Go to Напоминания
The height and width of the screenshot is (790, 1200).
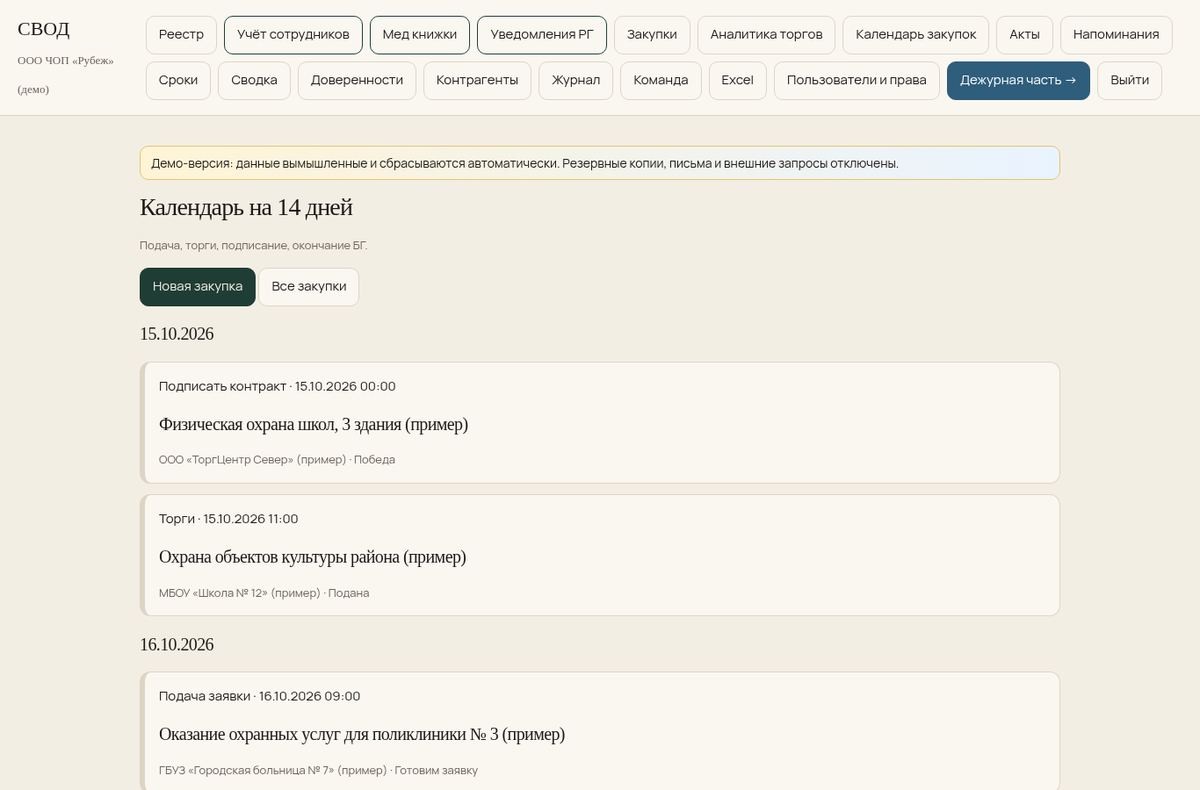pyautogui.click(x=1116, y=35)
